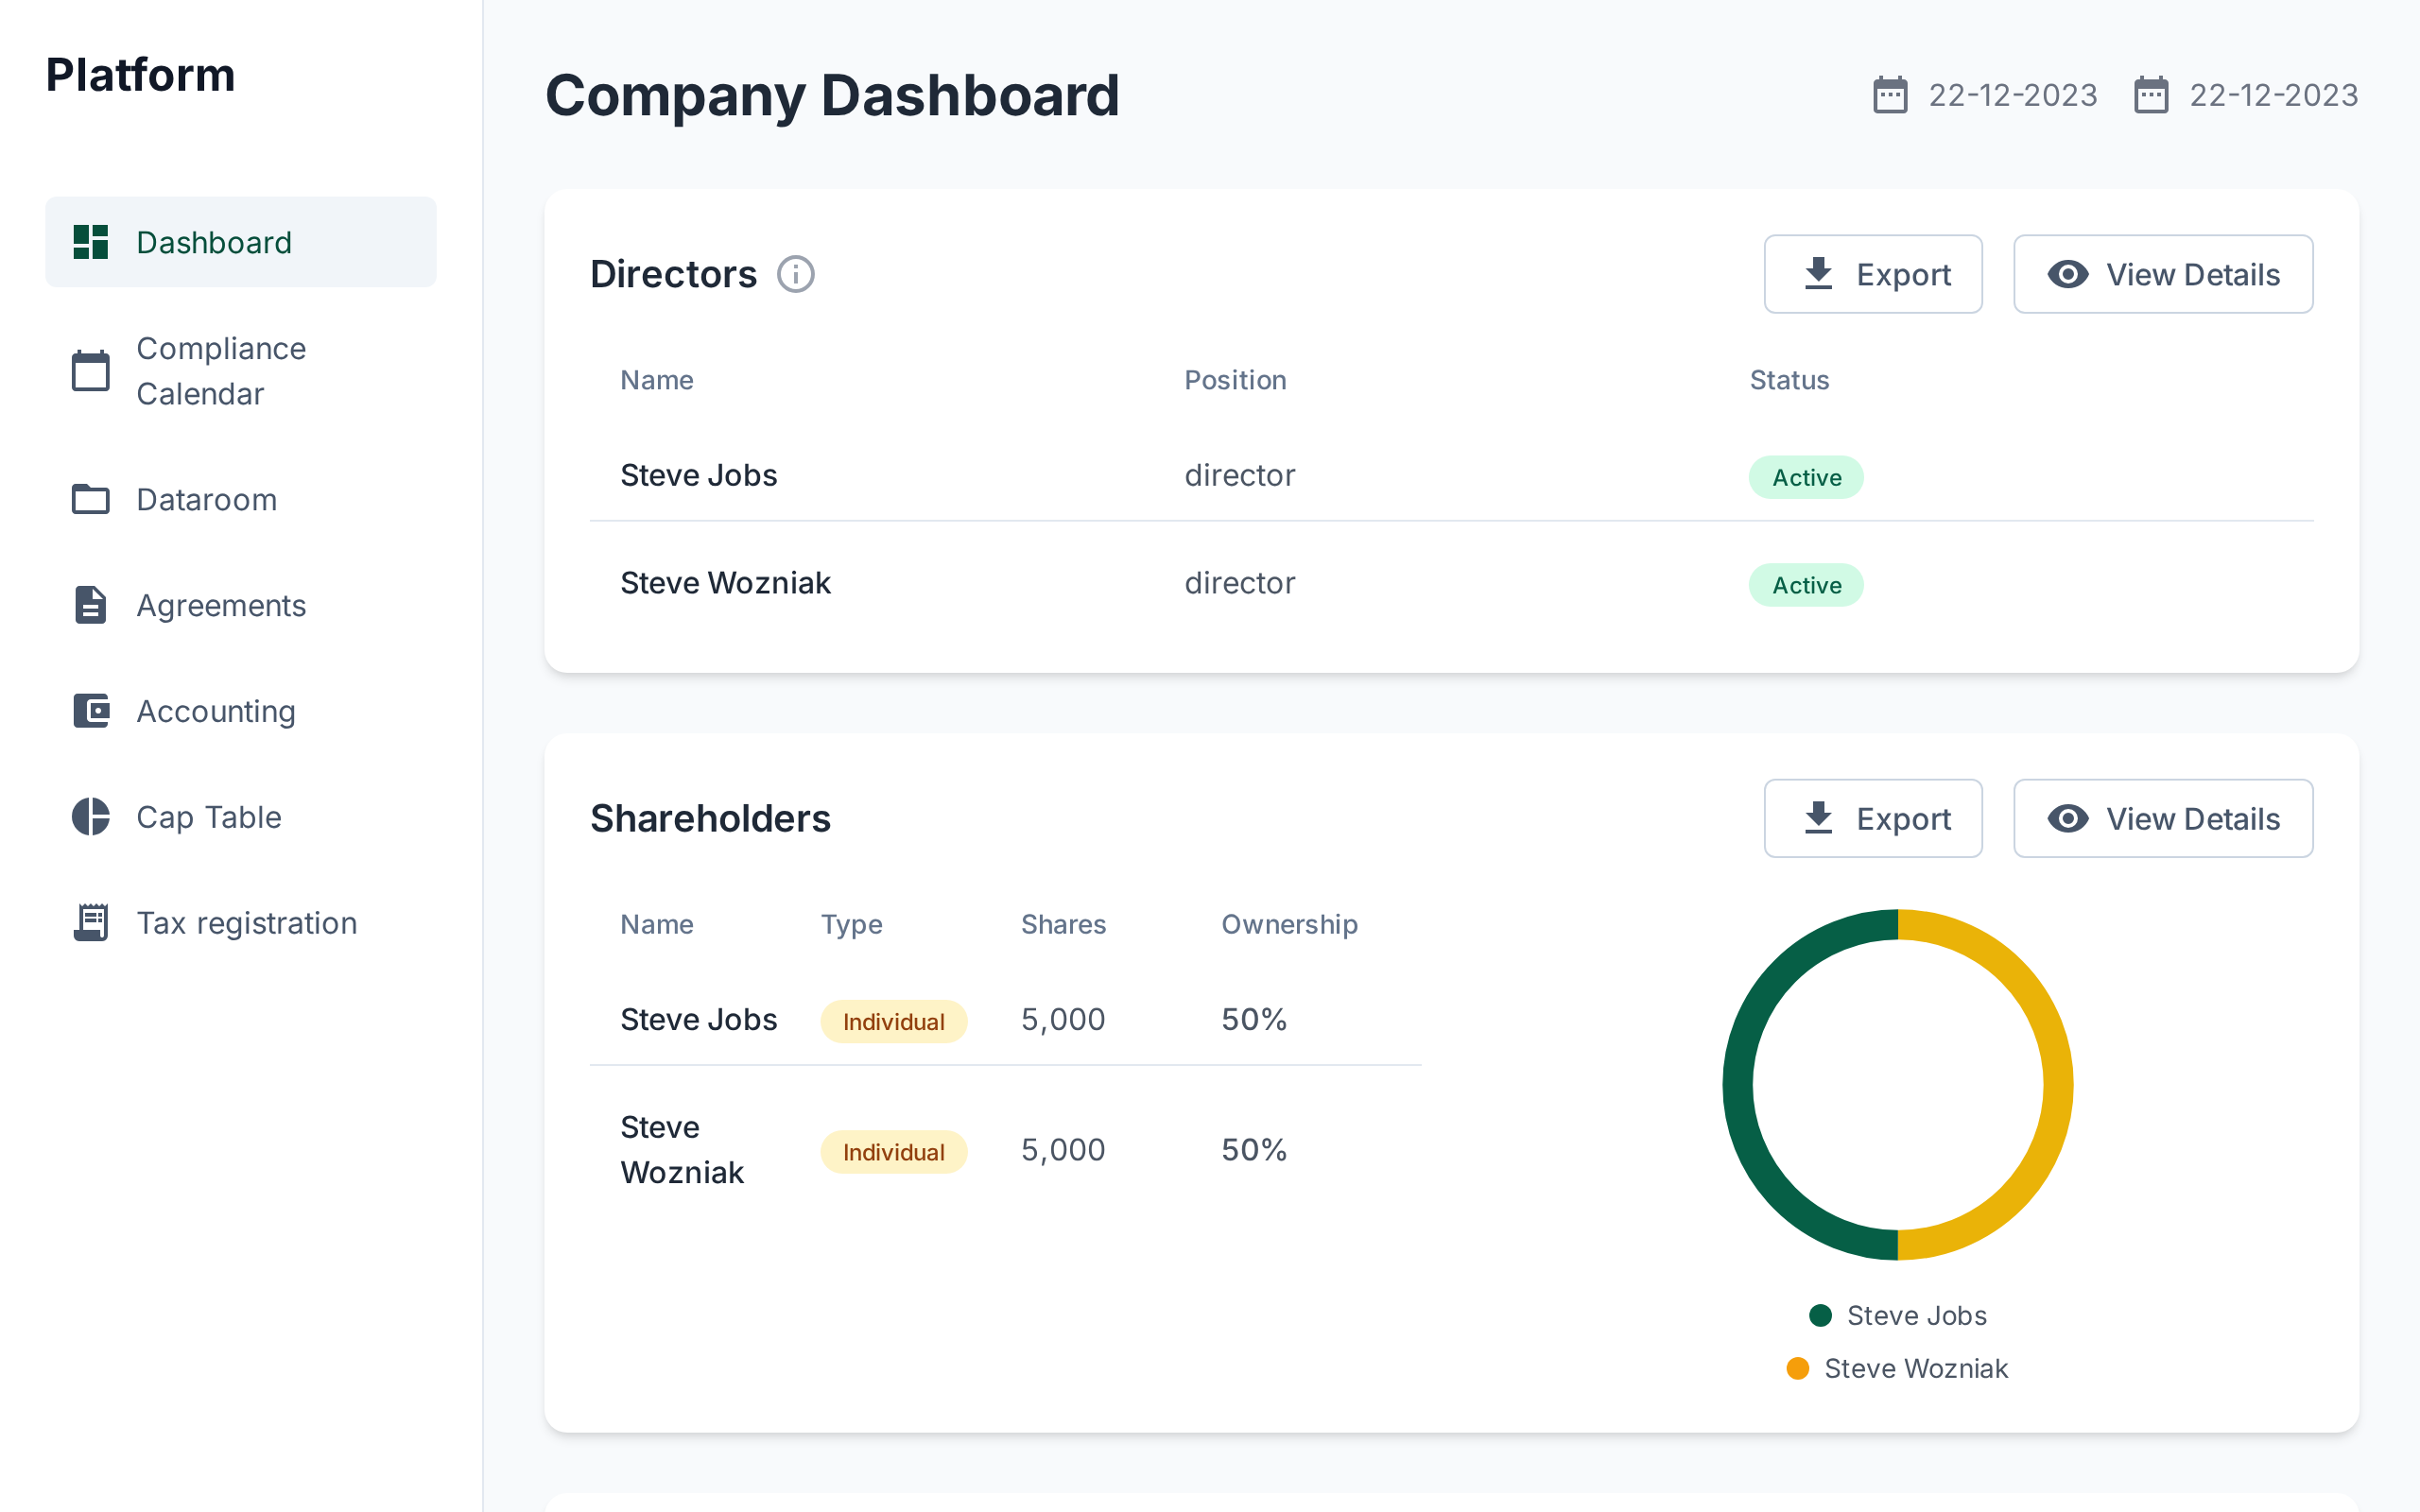The image size is (2420, 1512).
Task: Click the Shares column header
Action: click(x=1063, y=924)
